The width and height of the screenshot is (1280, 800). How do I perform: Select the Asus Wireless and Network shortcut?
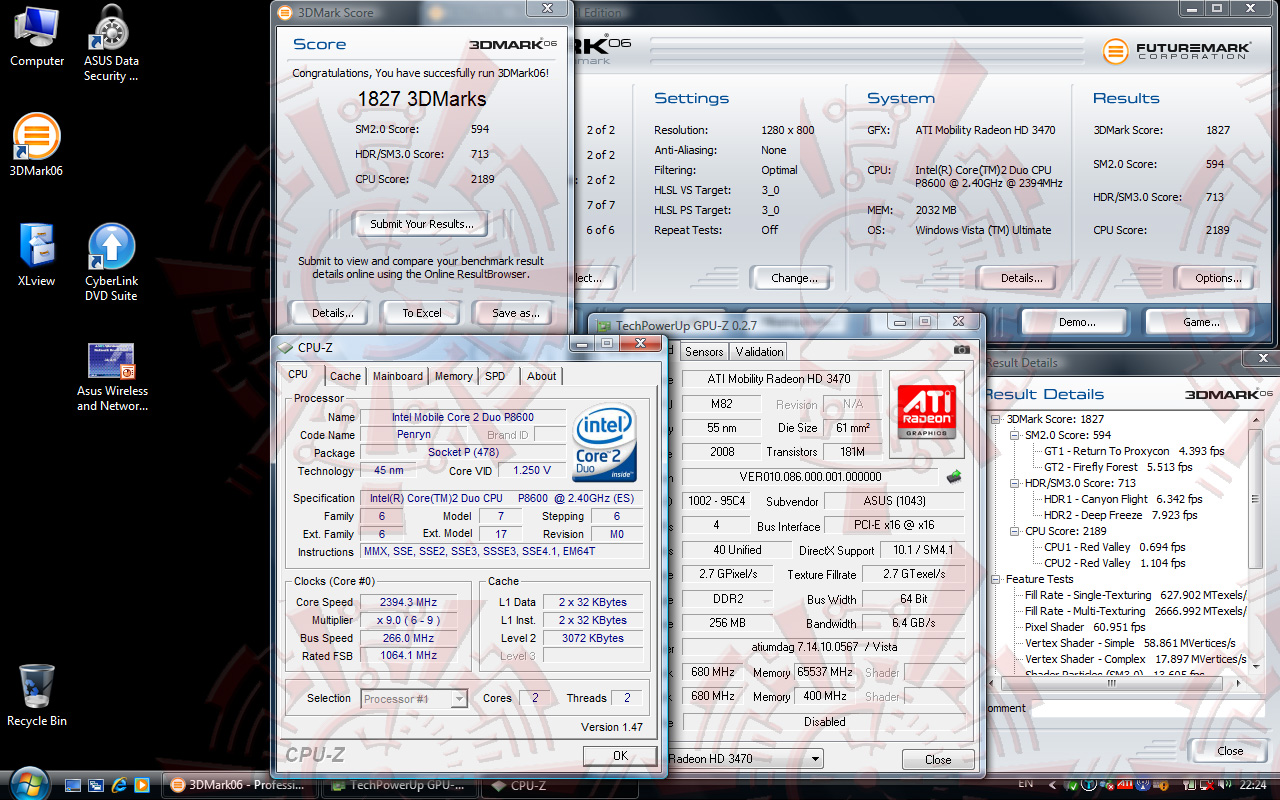112,377
